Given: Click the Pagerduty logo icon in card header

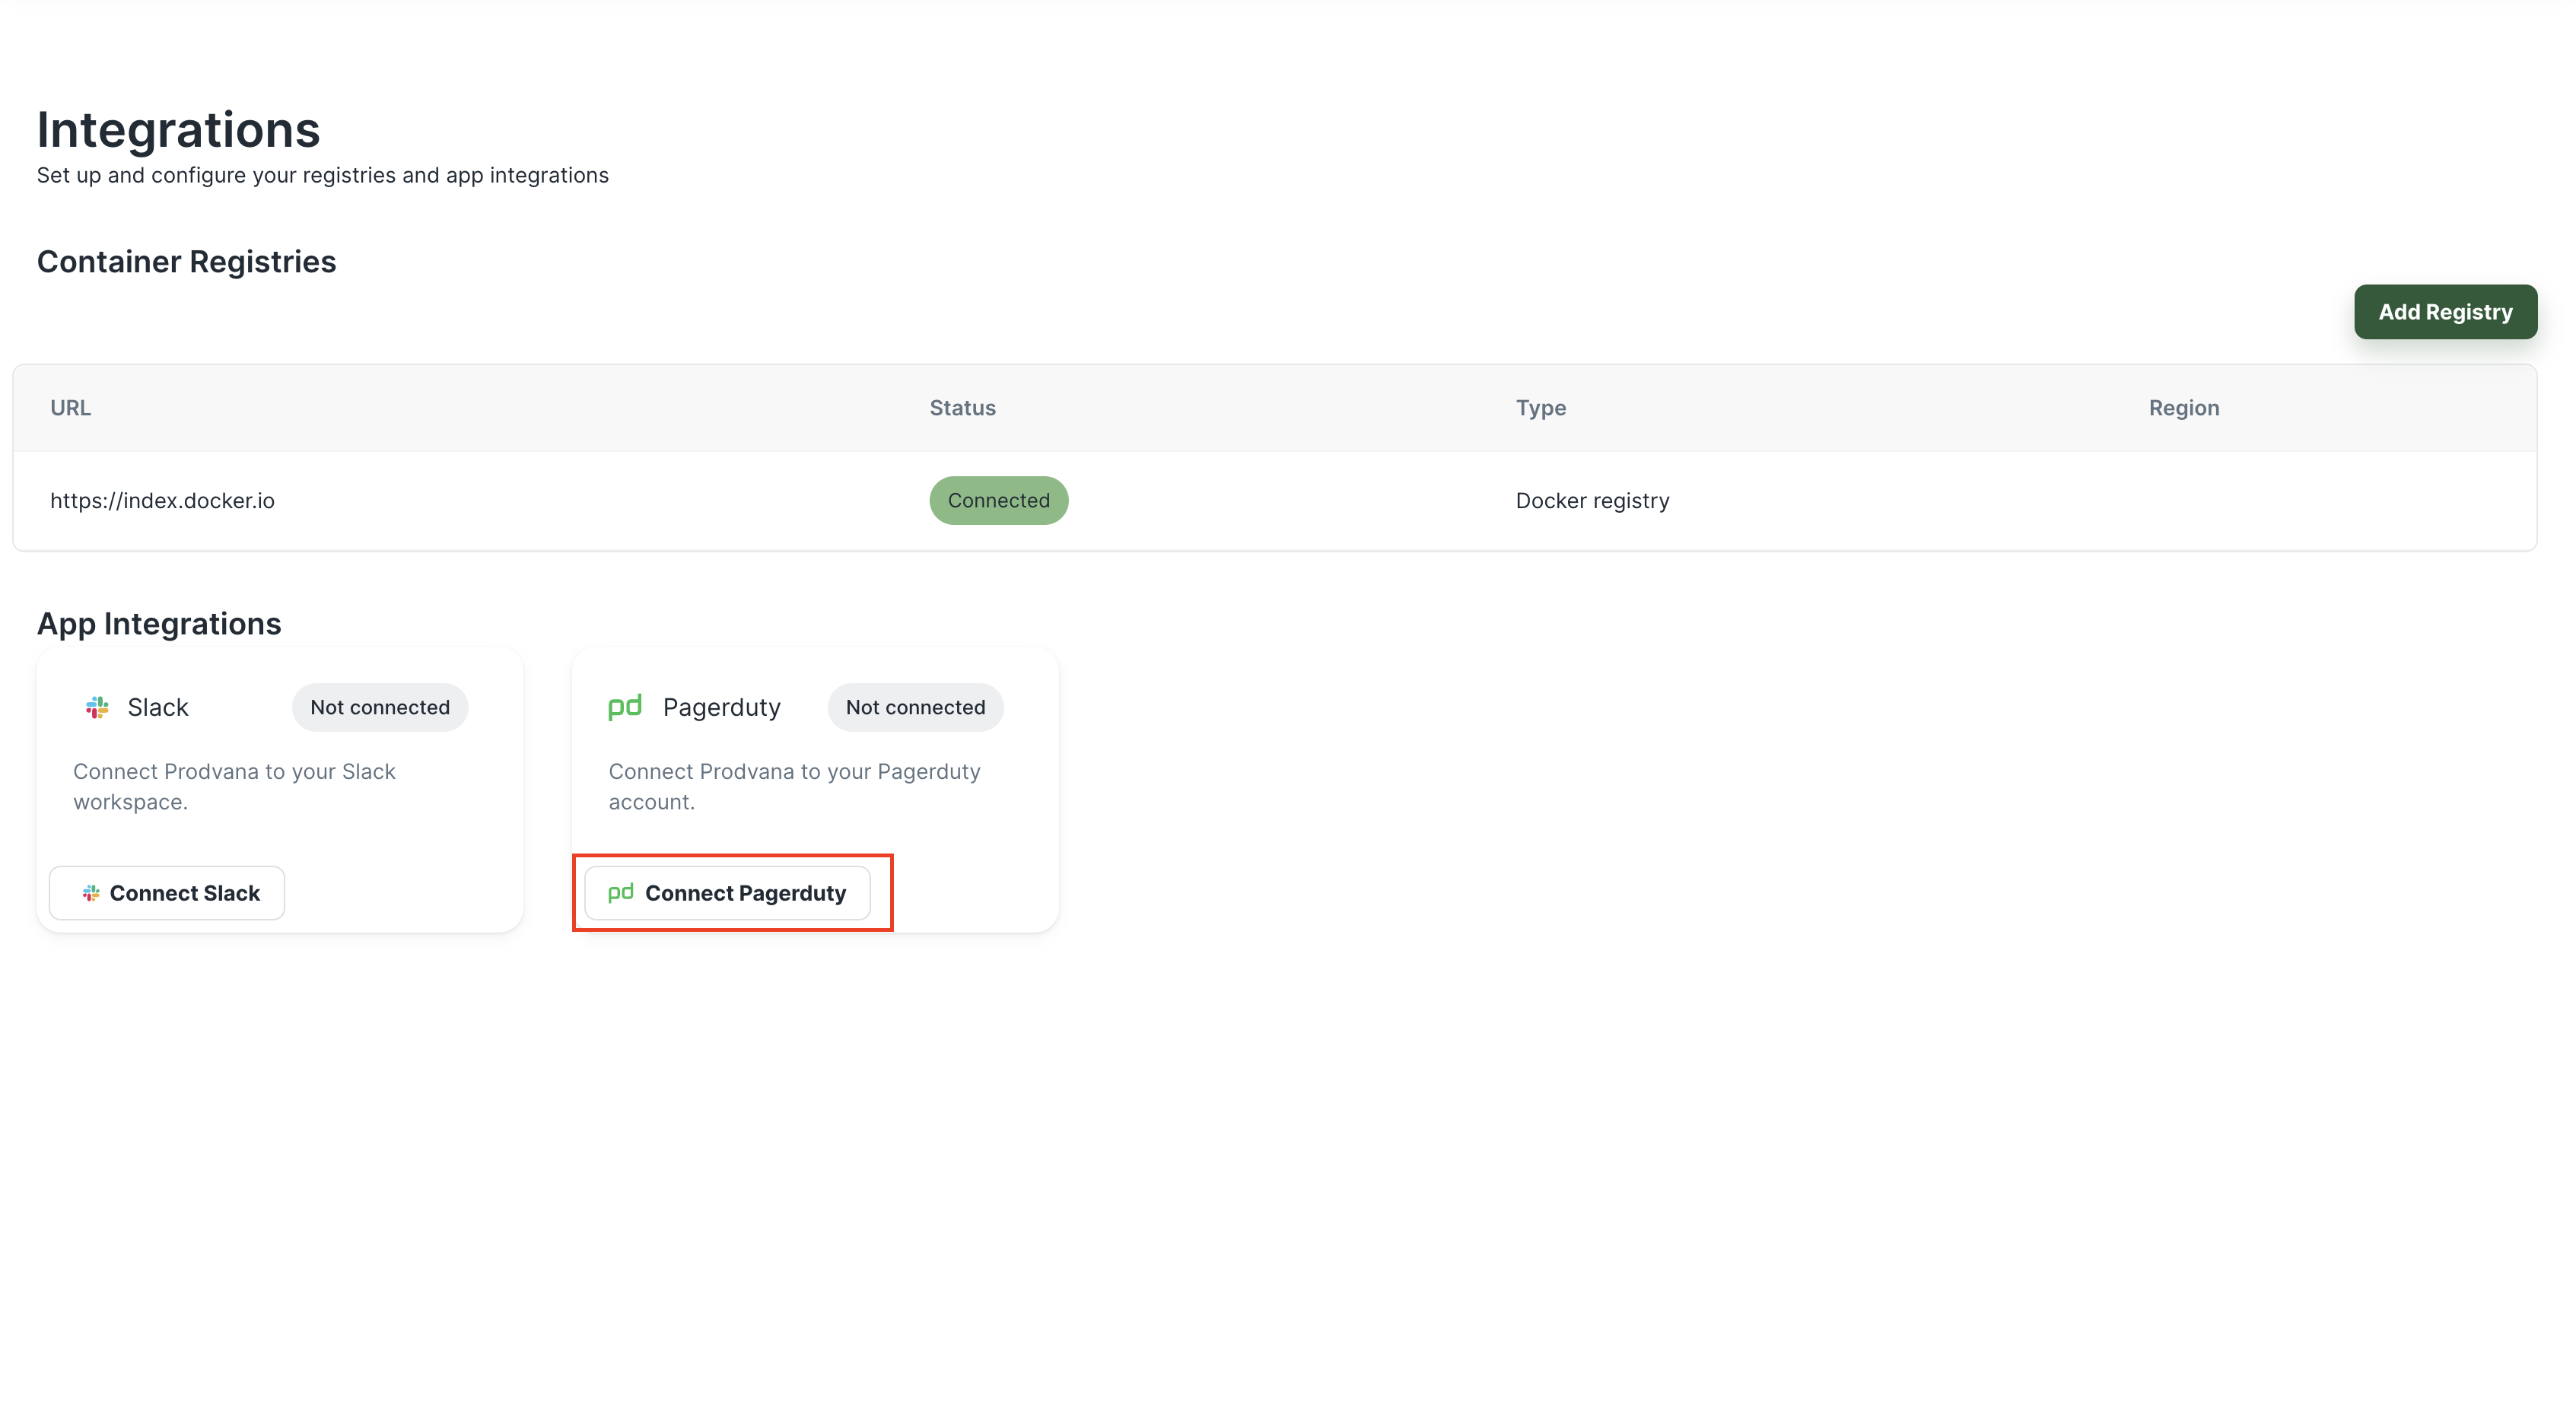Looking at the screenshot, I should [x=625, y=707].
